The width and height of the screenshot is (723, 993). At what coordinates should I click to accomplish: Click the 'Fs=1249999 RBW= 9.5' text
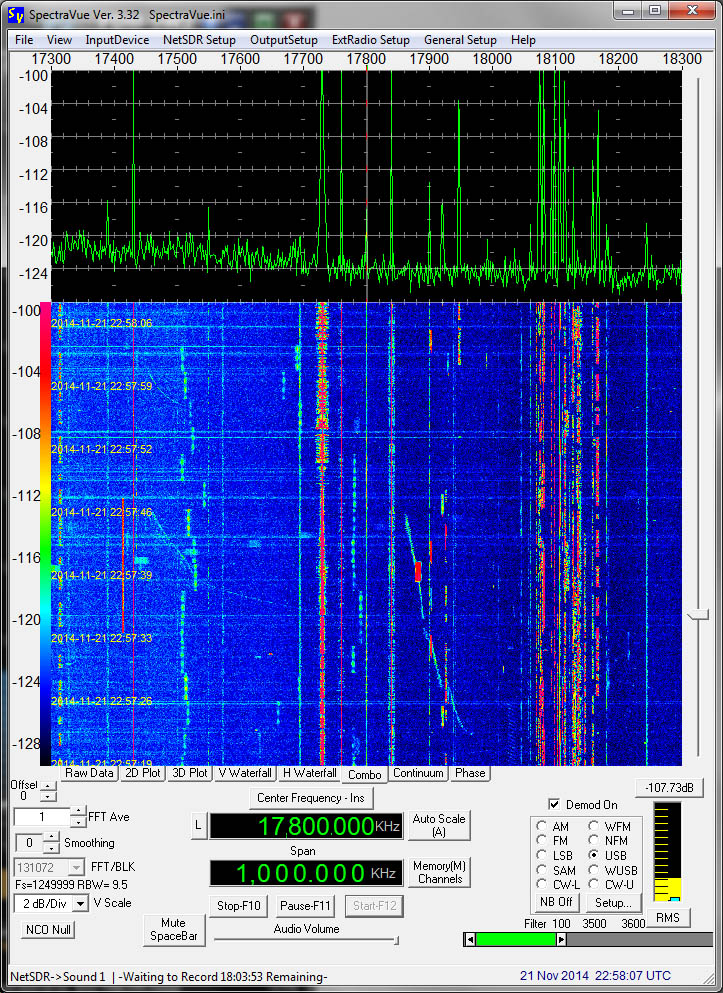pyautogui.click(x=72, y=884)
